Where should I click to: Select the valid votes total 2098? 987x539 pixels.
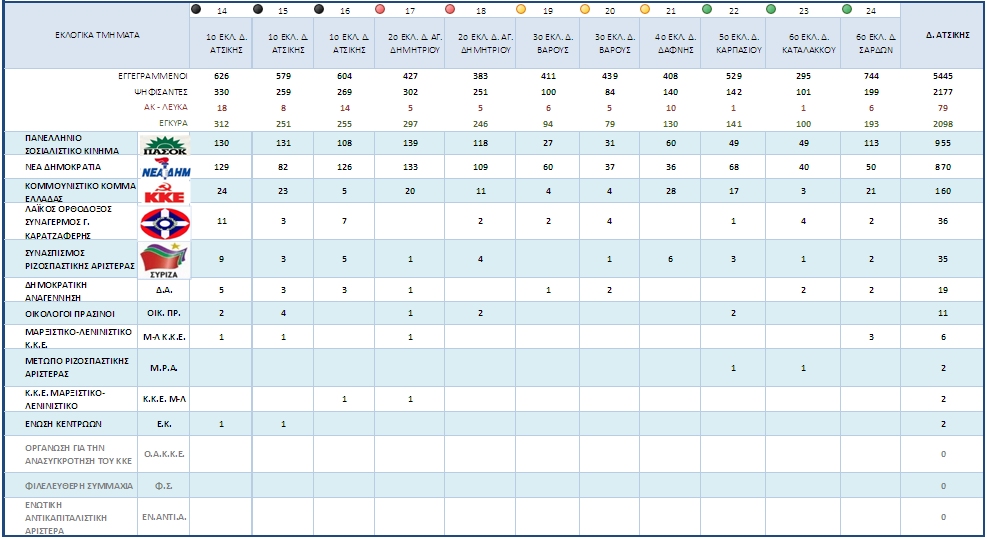coord(942,123)
